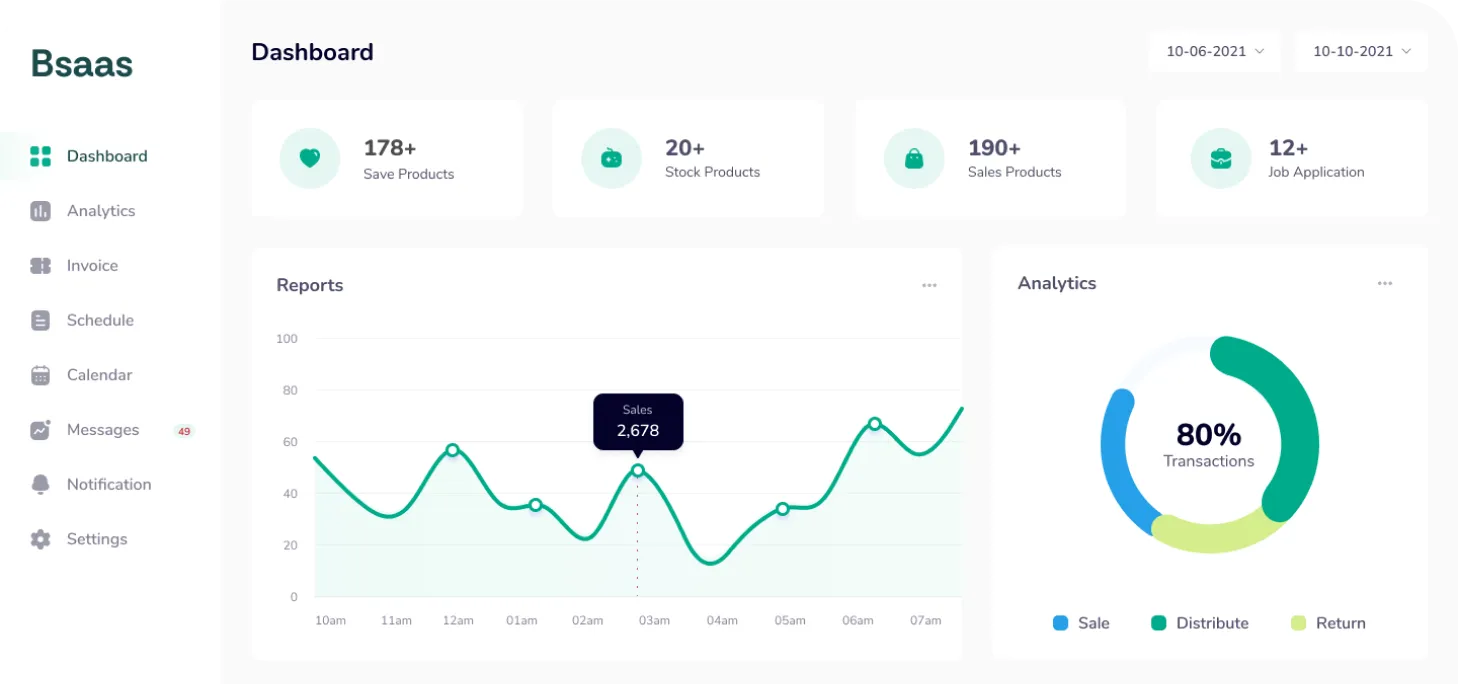Viewport: 1458px width, 684px height.
Task: Open Schedule using its list icon
Action: coord(40,320)
